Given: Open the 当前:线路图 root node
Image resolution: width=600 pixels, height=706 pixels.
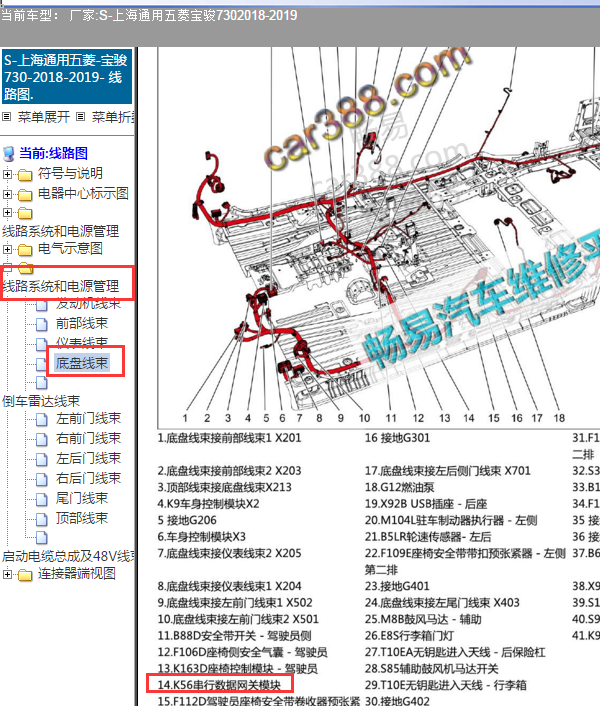Looking at the screenshot, I should pyautogui.click(x=53, y=153).
